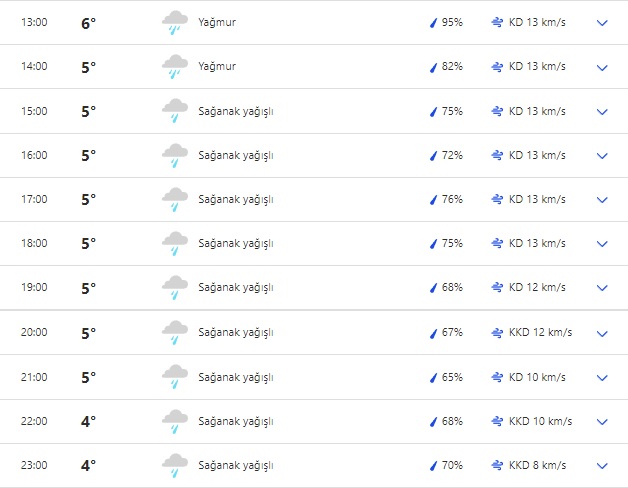Image resolution: width=628 pixels, height=488 pixels.
Task: Click the wind icon beside KKD 8 km/s
Action: pyautogui.click(x=497, y=465)
